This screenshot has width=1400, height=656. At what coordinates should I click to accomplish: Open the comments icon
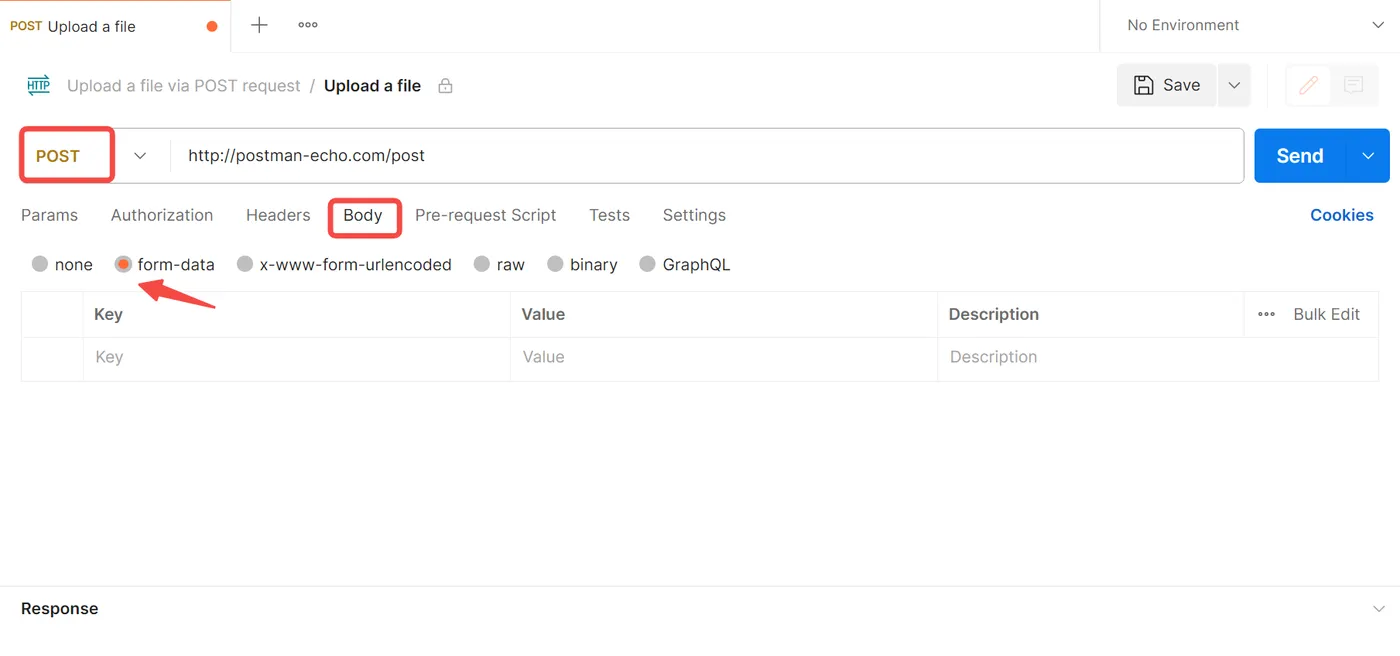coord(1354,85)
